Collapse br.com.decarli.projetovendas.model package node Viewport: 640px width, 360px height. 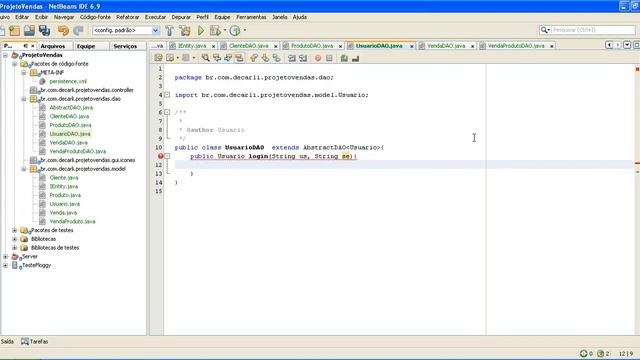[x=24, y=169]
